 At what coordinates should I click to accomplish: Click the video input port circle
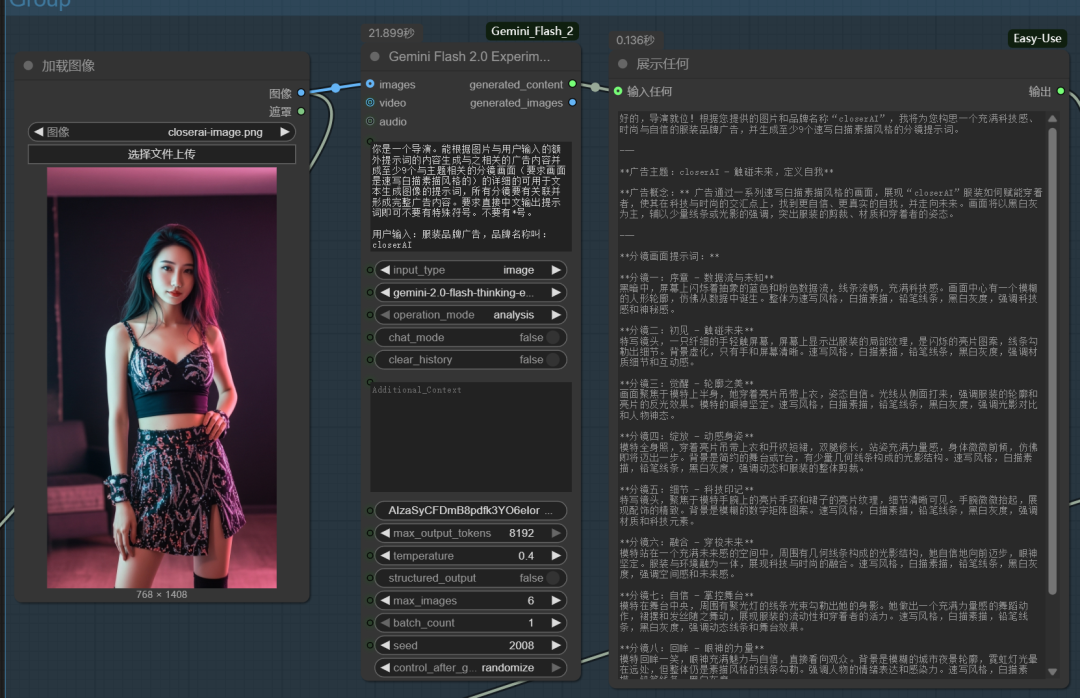coord(370,103)
